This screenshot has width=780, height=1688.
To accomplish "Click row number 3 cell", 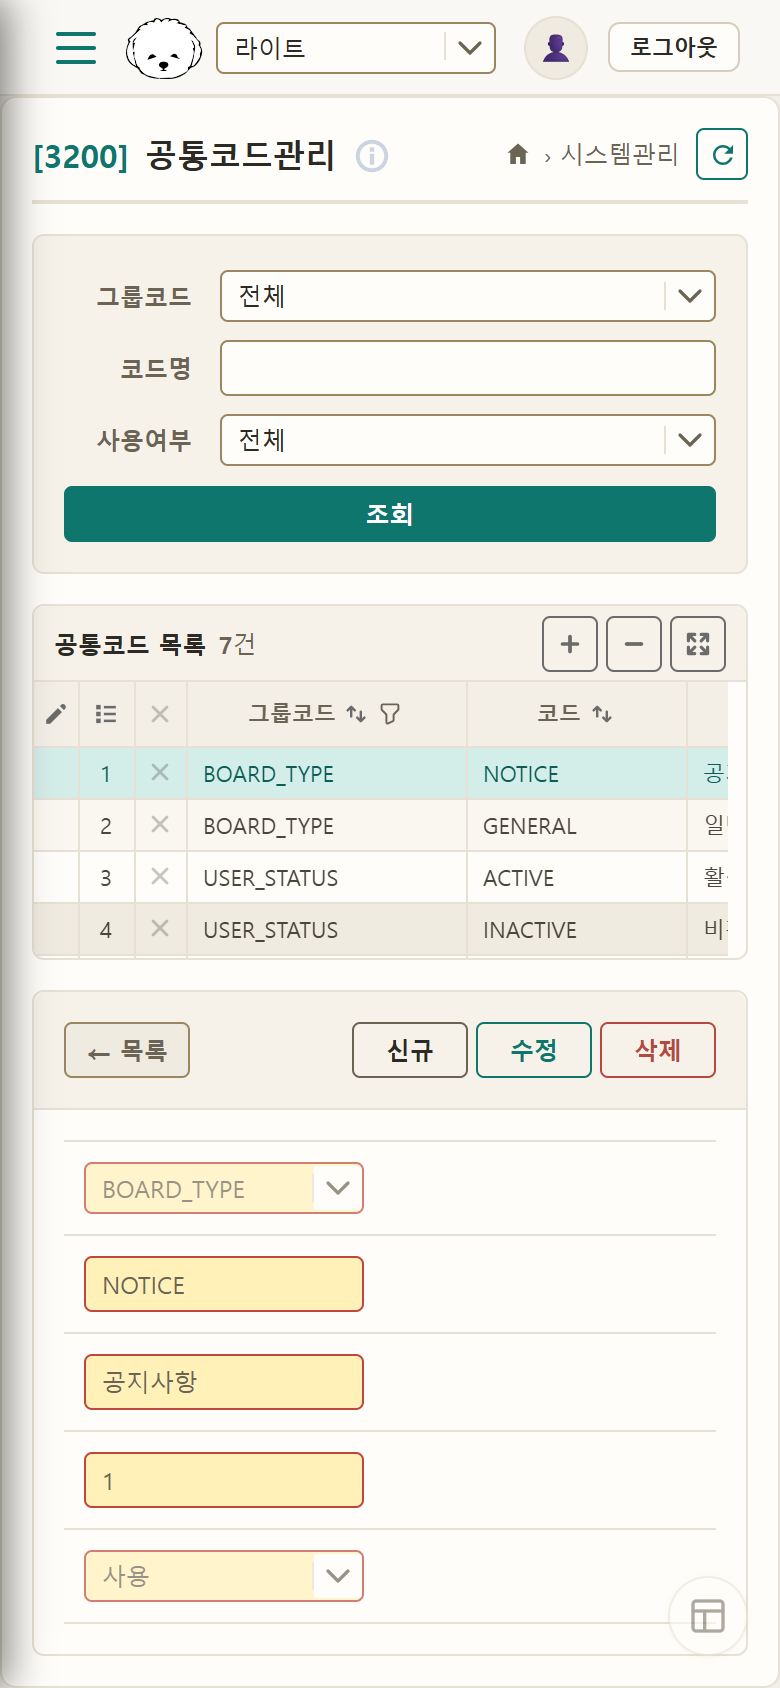I will click(x=106, y=877).
